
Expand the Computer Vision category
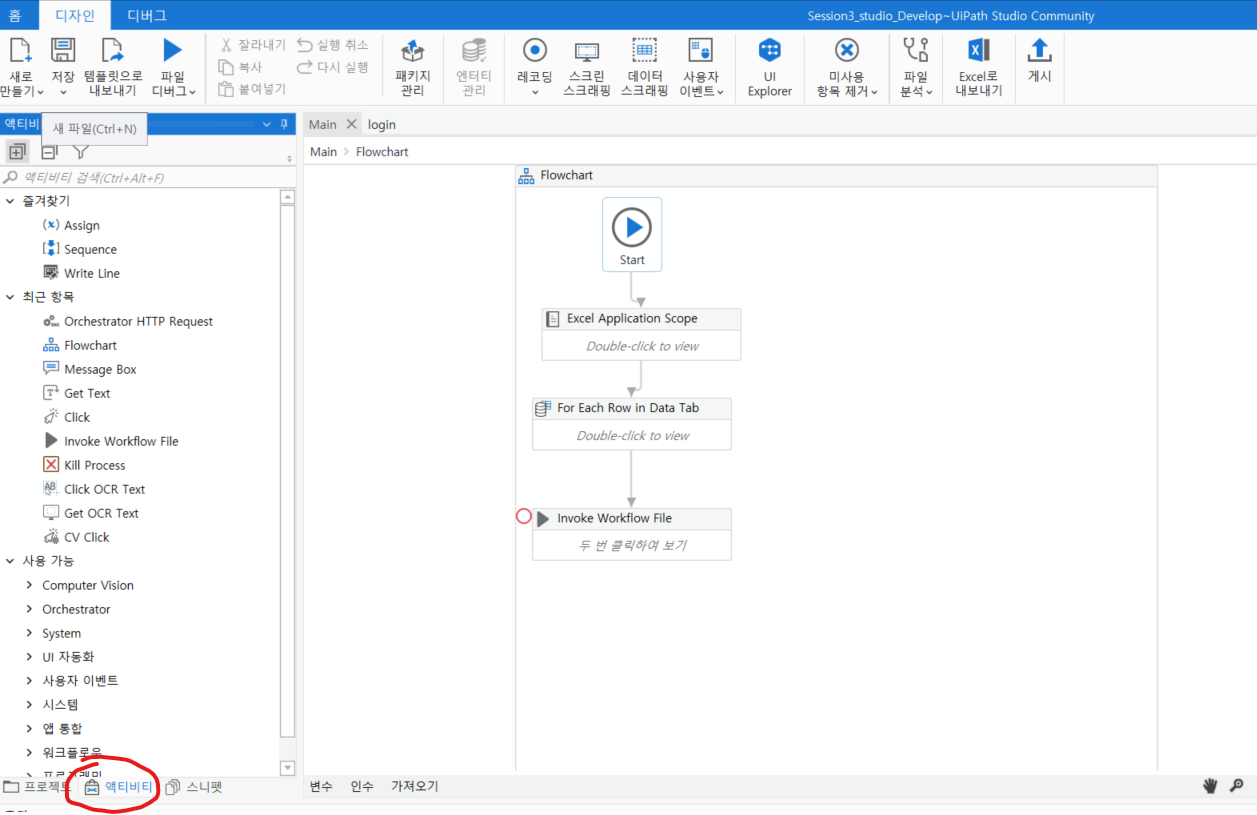tap(29, 585)
